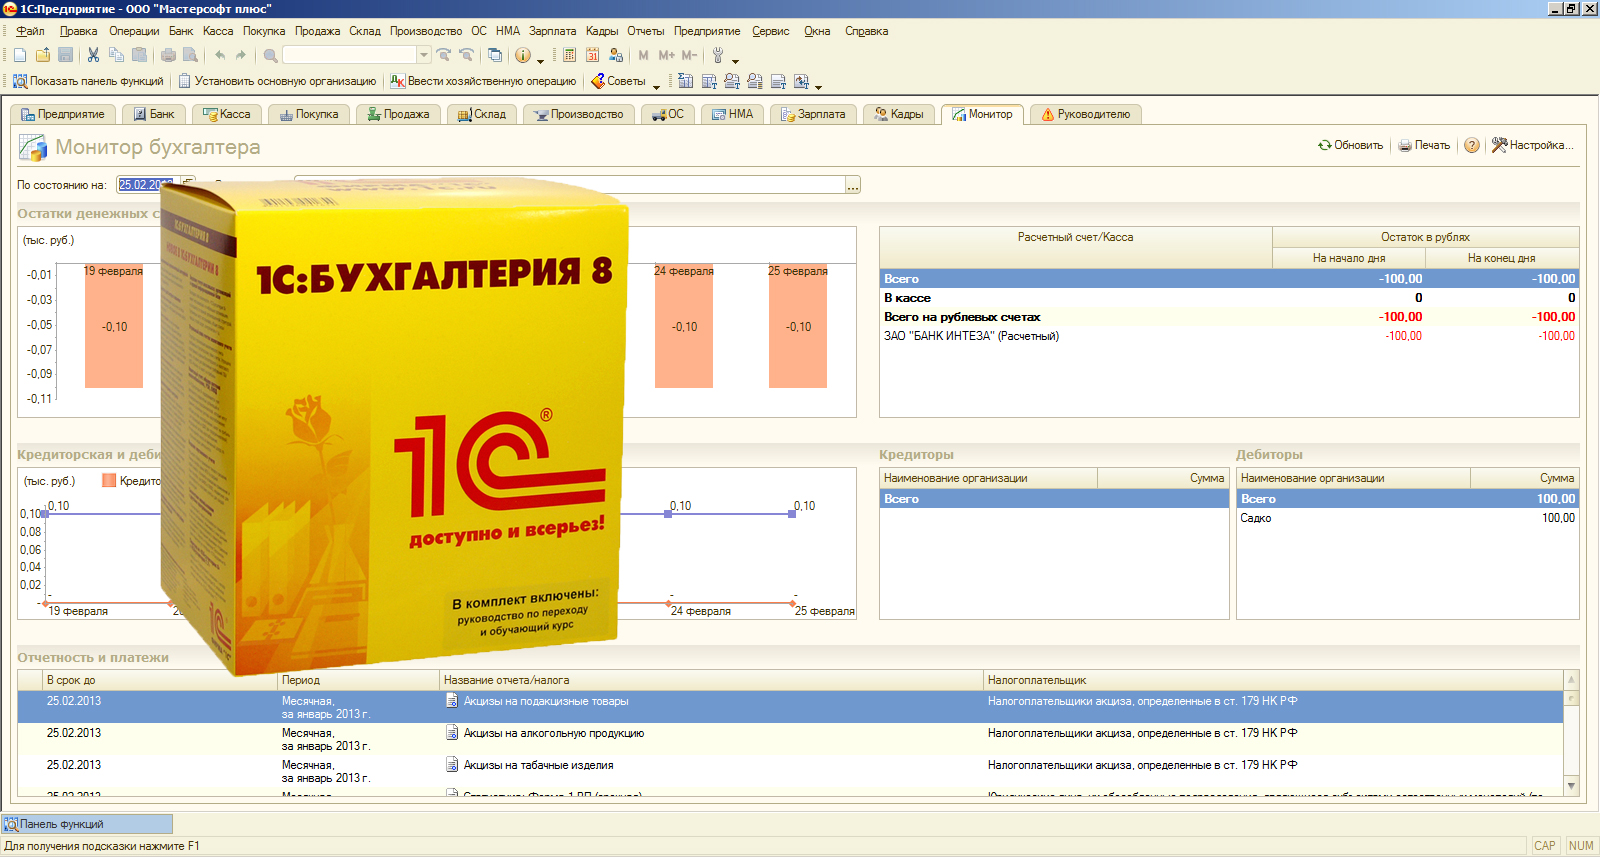Screen dimensions: 1600x857
Task: Open the Calculator icon
Action: point(569,55)
